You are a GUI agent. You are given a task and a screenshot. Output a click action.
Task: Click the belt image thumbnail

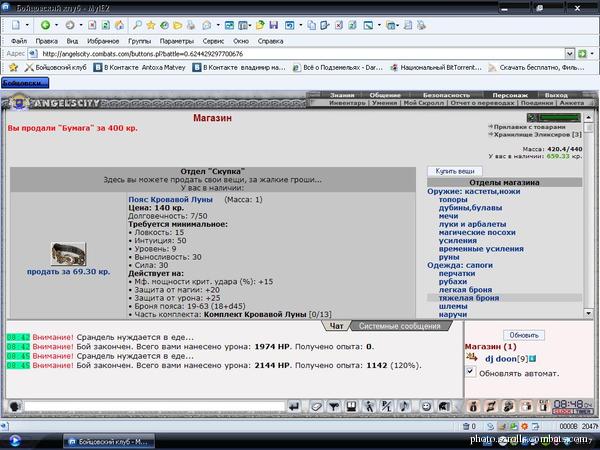(68, 254)
